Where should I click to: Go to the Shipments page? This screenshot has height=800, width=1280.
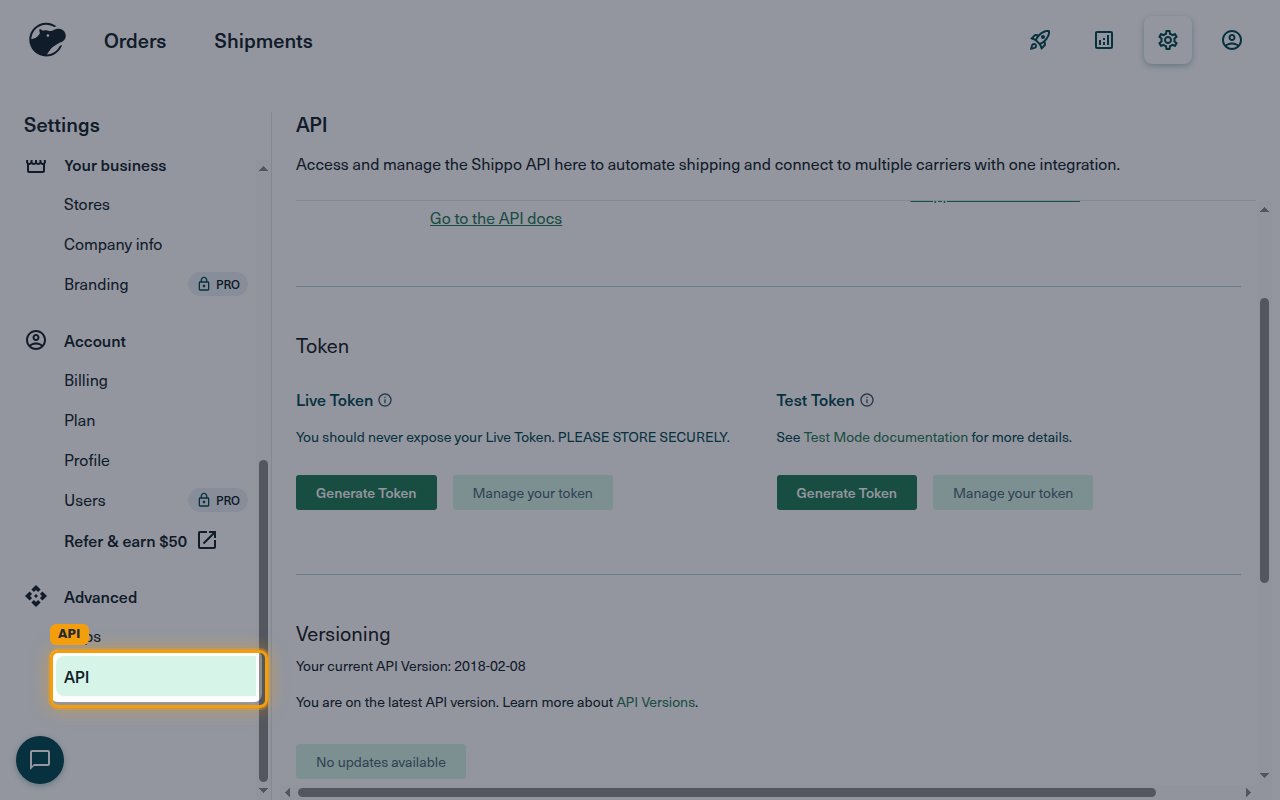pos(263,41)
